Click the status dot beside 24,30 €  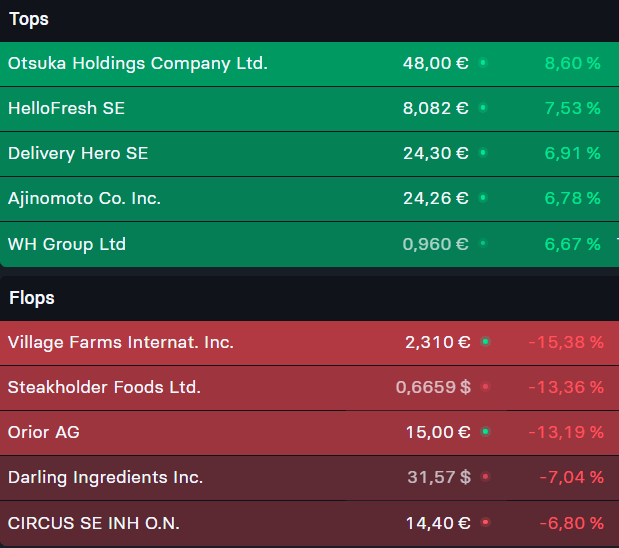483,153
